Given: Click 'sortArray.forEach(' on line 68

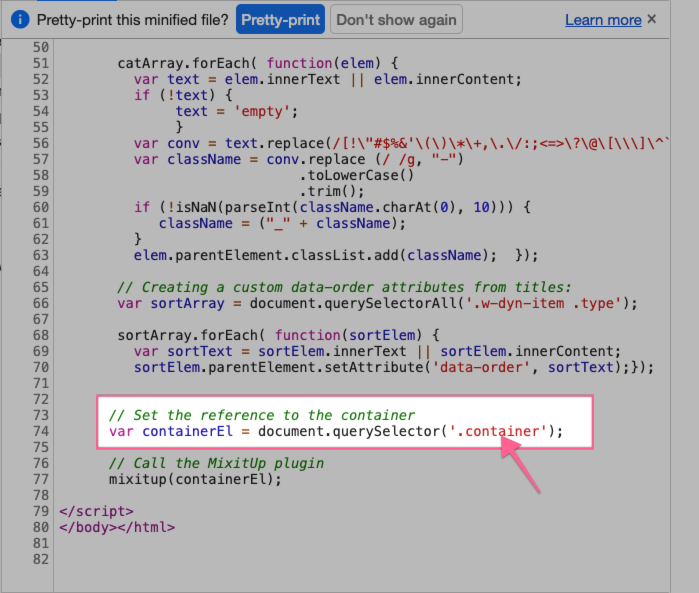Looking at the screenshot, I should [192, 335].
